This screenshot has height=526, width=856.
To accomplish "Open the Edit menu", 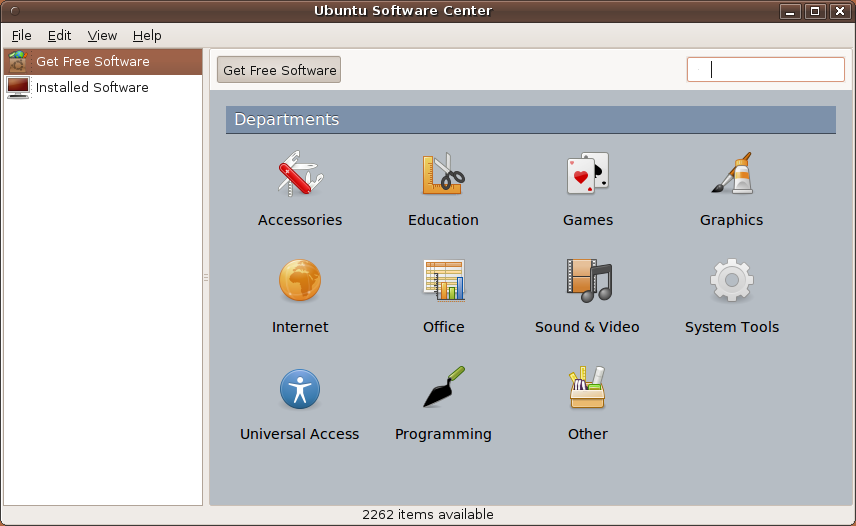I will (59, 35).
